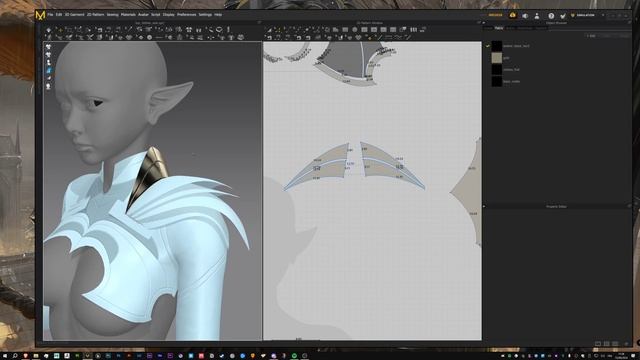Open Windows taskbar search
The image size is (640, 360).
click(x=15, y=356)
